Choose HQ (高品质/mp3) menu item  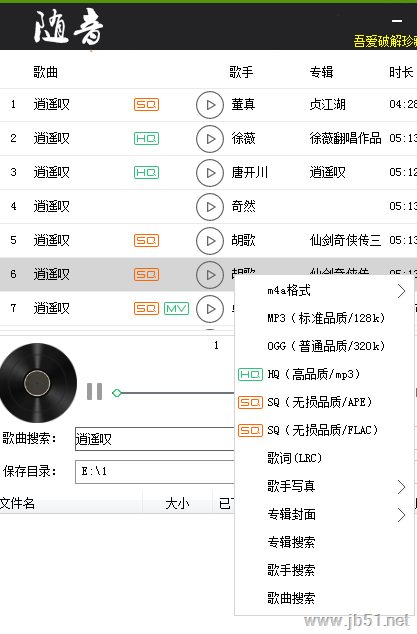(x=324, y=374)
